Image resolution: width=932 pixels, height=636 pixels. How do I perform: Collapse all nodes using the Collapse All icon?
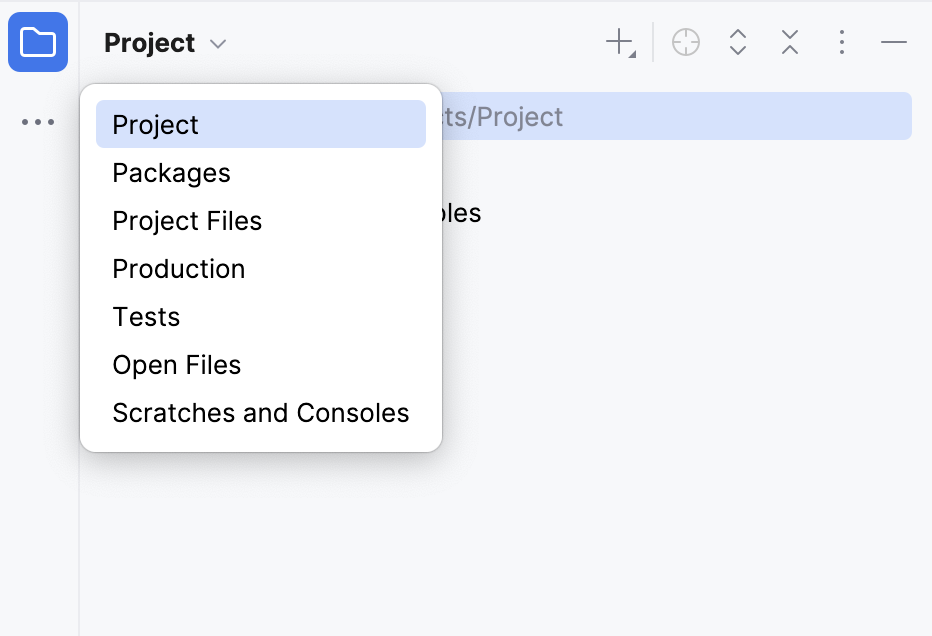[789, 42]
